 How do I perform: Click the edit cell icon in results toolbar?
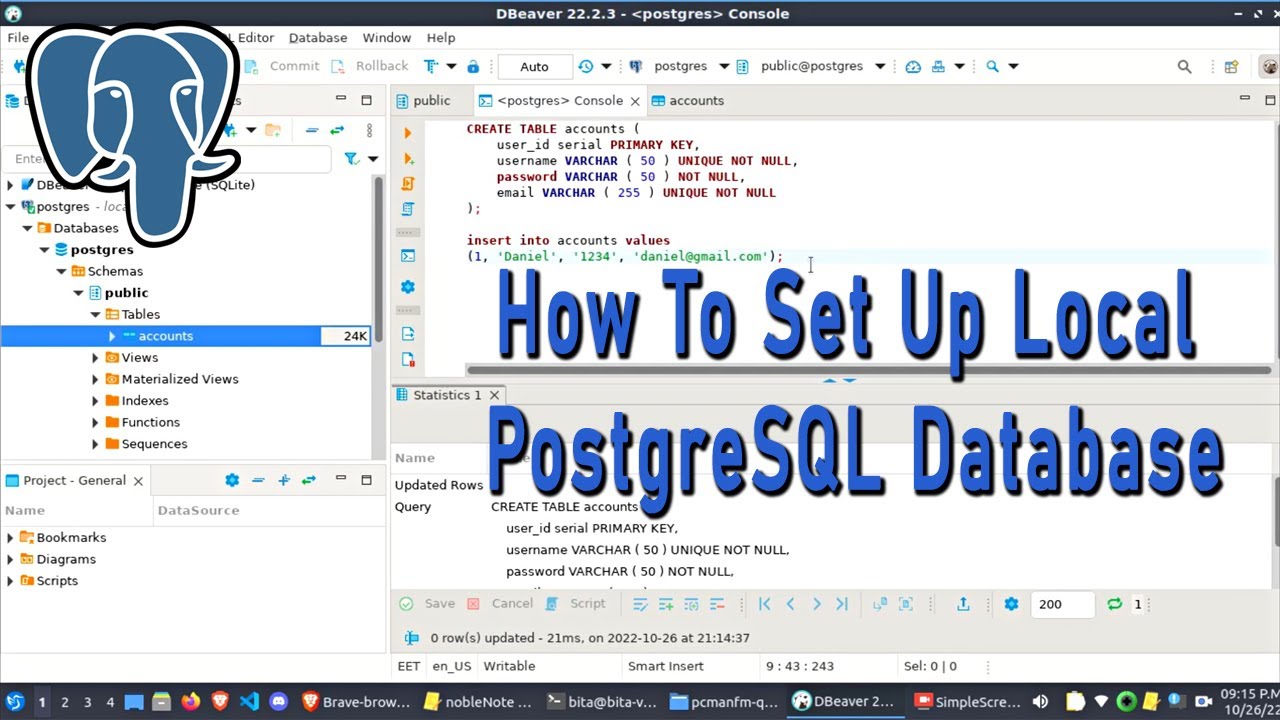tap(641, 604)
